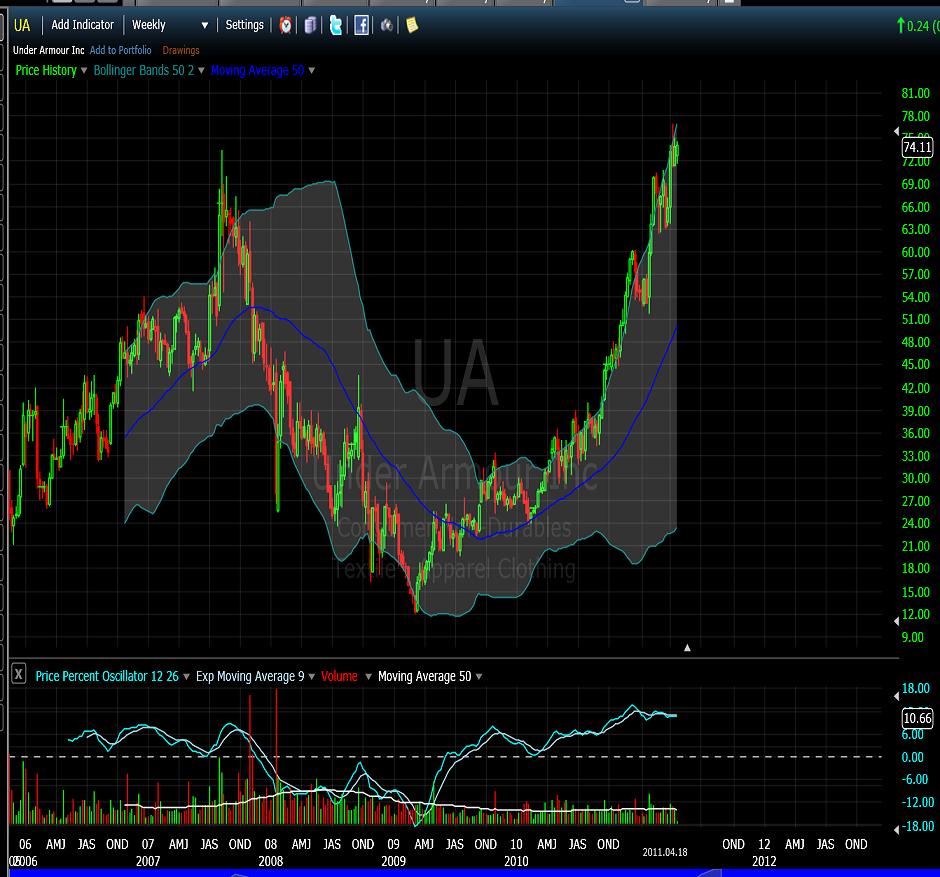Close the oscillator panel with X icon

(x=18, y=675)
